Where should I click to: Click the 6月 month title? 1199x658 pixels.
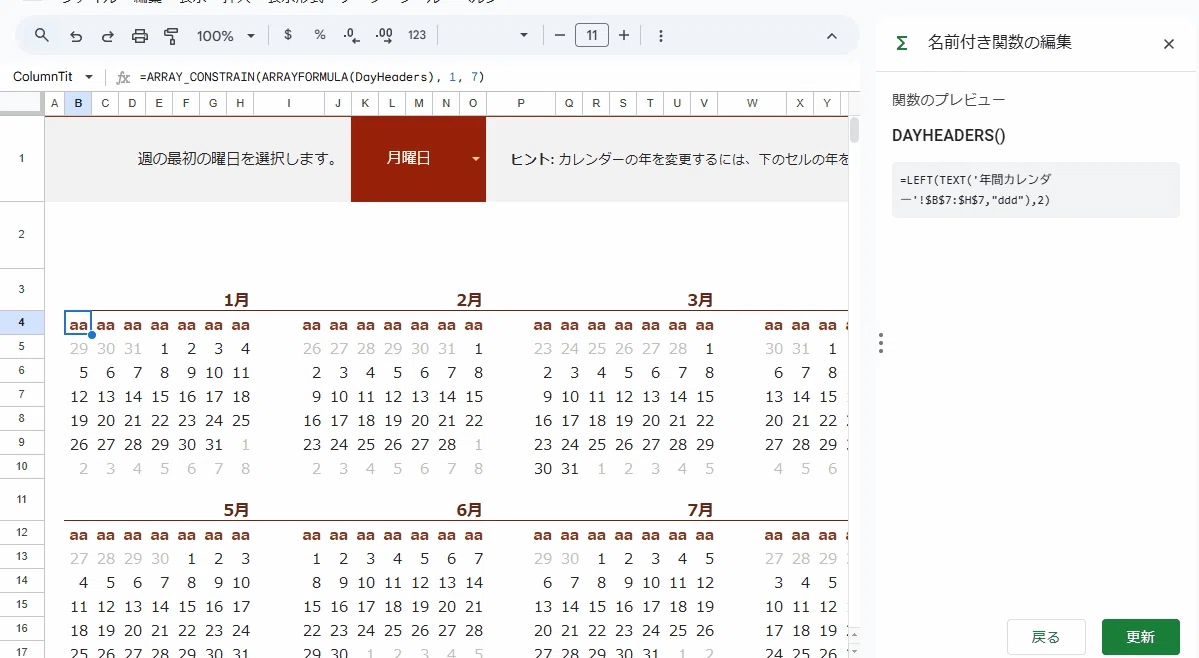tap(469, 510)
